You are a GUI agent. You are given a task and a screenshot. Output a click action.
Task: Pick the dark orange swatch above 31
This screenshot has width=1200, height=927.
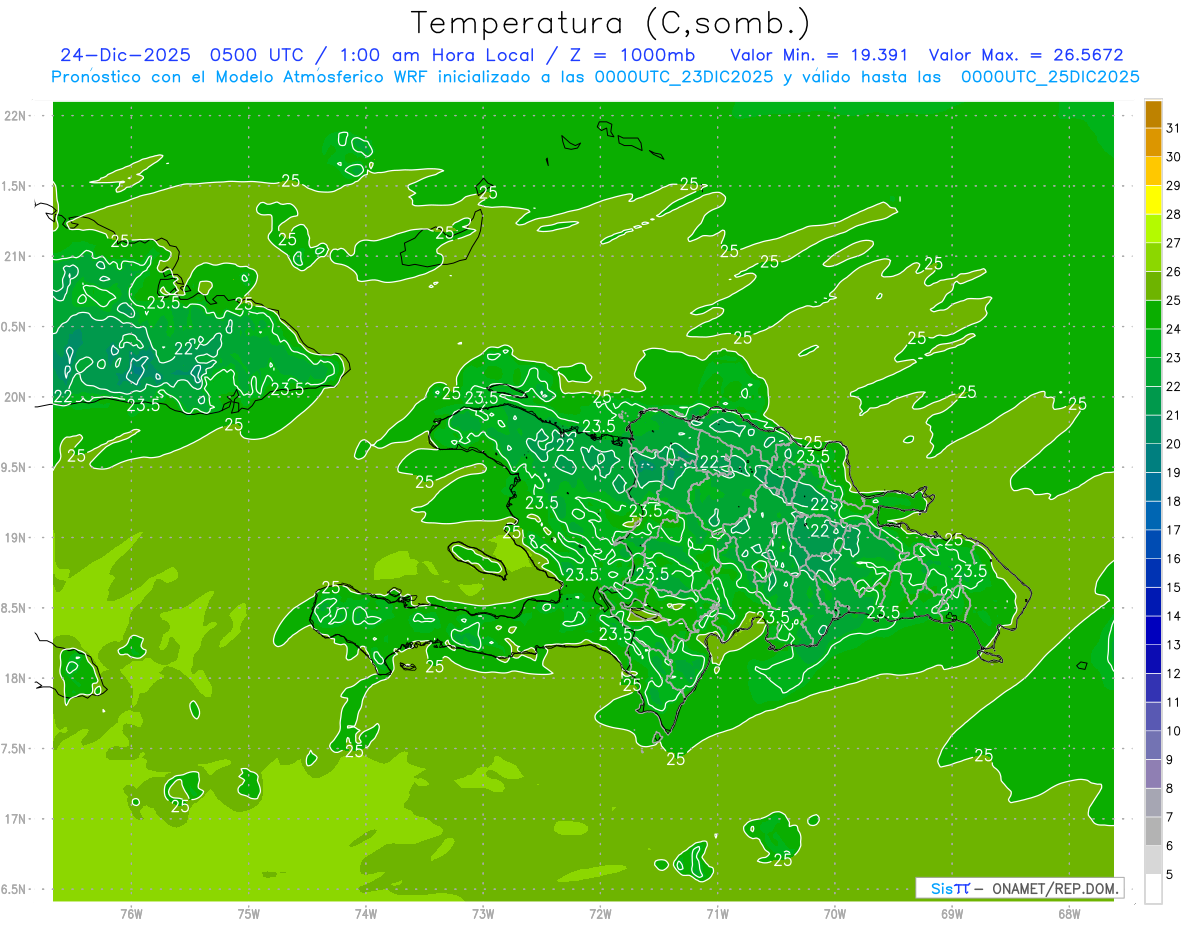(1153, 114)
